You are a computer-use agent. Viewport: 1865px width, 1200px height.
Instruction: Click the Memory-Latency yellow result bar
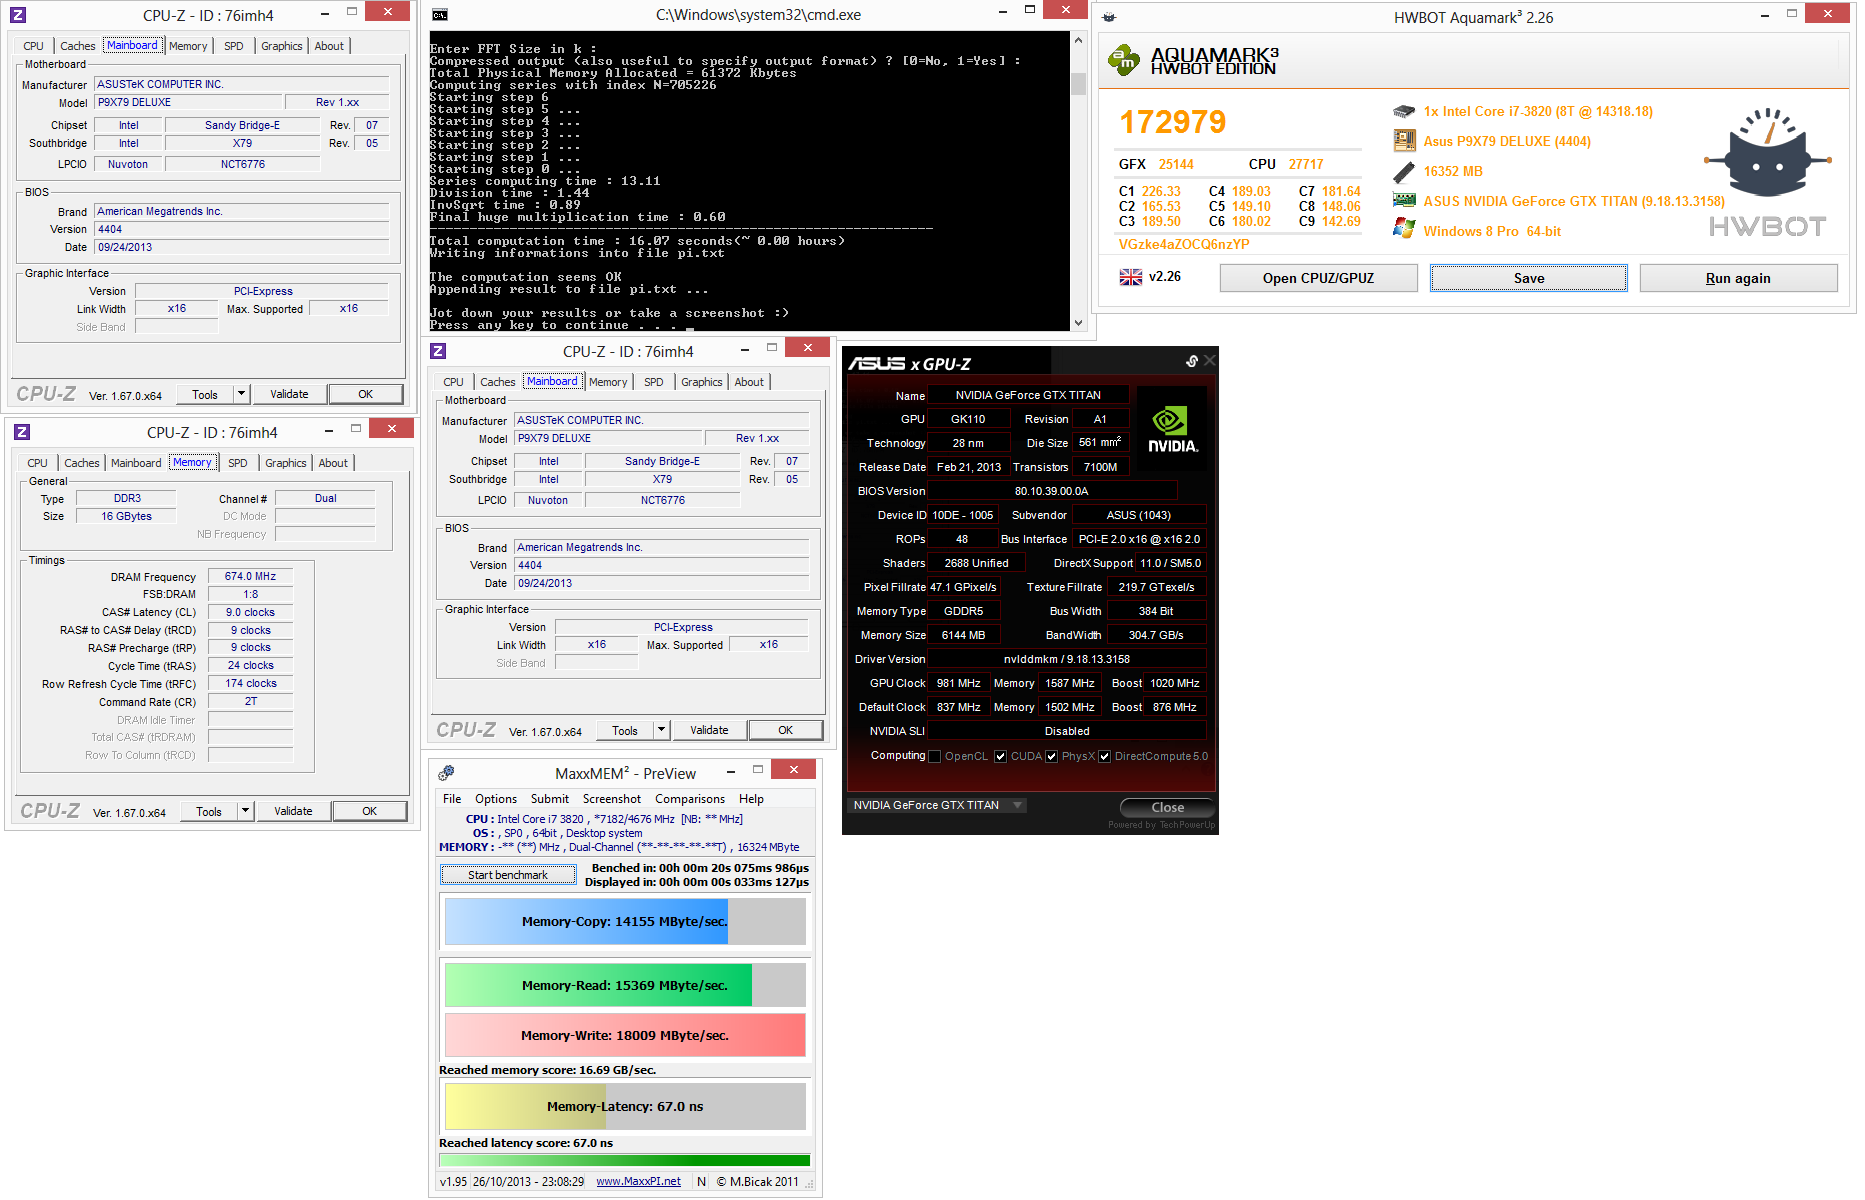pyautogui.click(x=625, y=1106)
